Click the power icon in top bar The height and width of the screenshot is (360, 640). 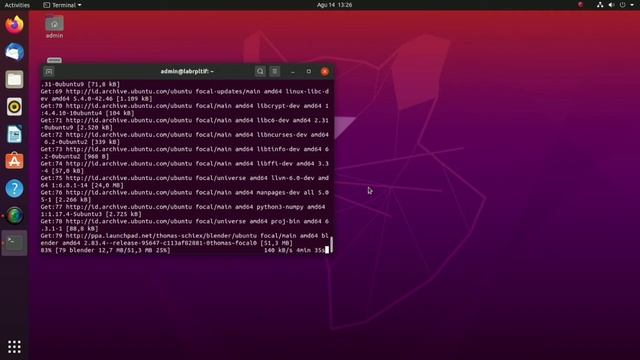(622, 5)
